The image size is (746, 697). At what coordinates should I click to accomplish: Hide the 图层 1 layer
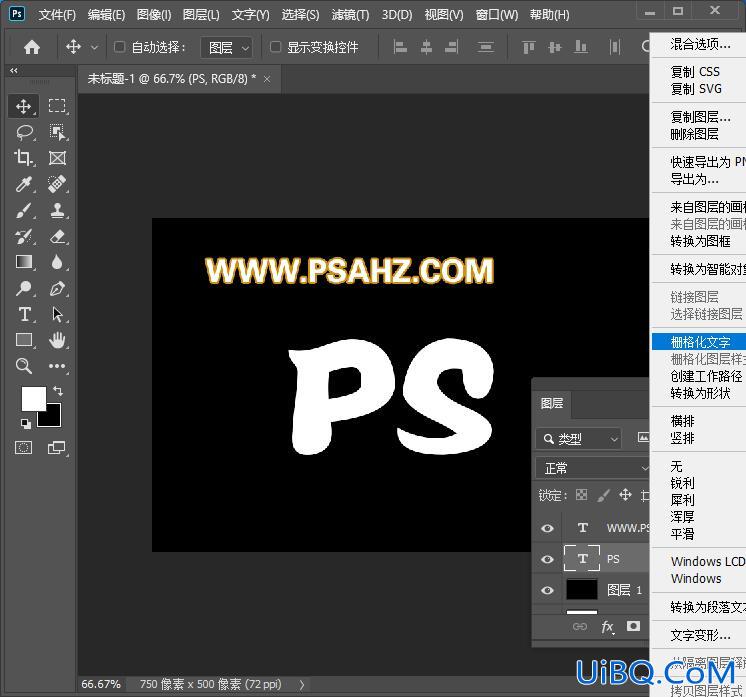click(x=547, y=590)
